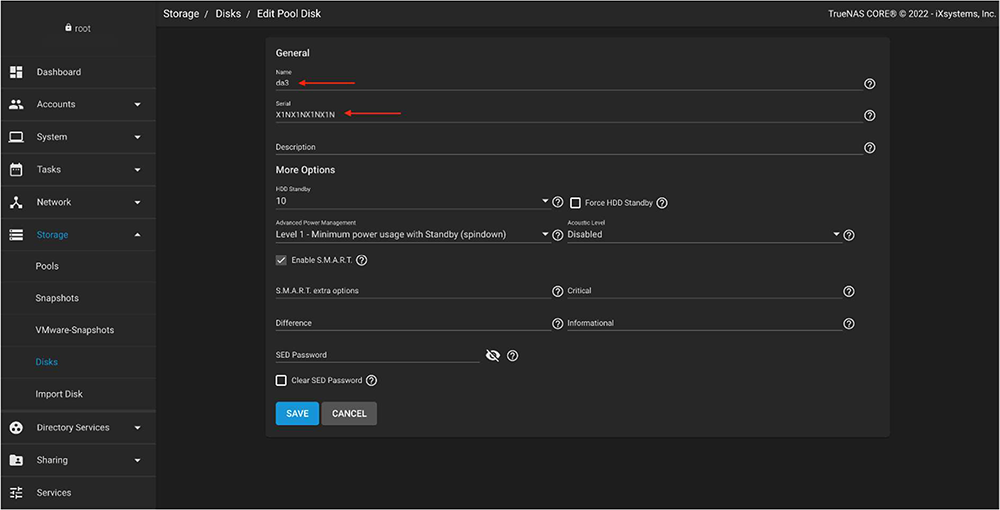The height and width of the screenshot is (510, 1000).
Task: Click the CANCEL button
Action: [x=349, y=414]
